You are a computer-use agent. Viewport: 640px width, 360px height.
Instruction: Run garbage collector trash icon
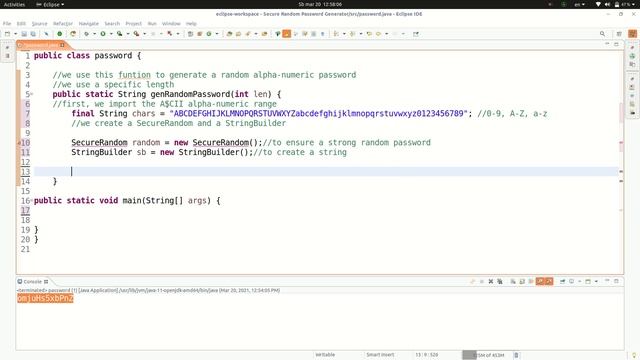[x=516, y=355]
